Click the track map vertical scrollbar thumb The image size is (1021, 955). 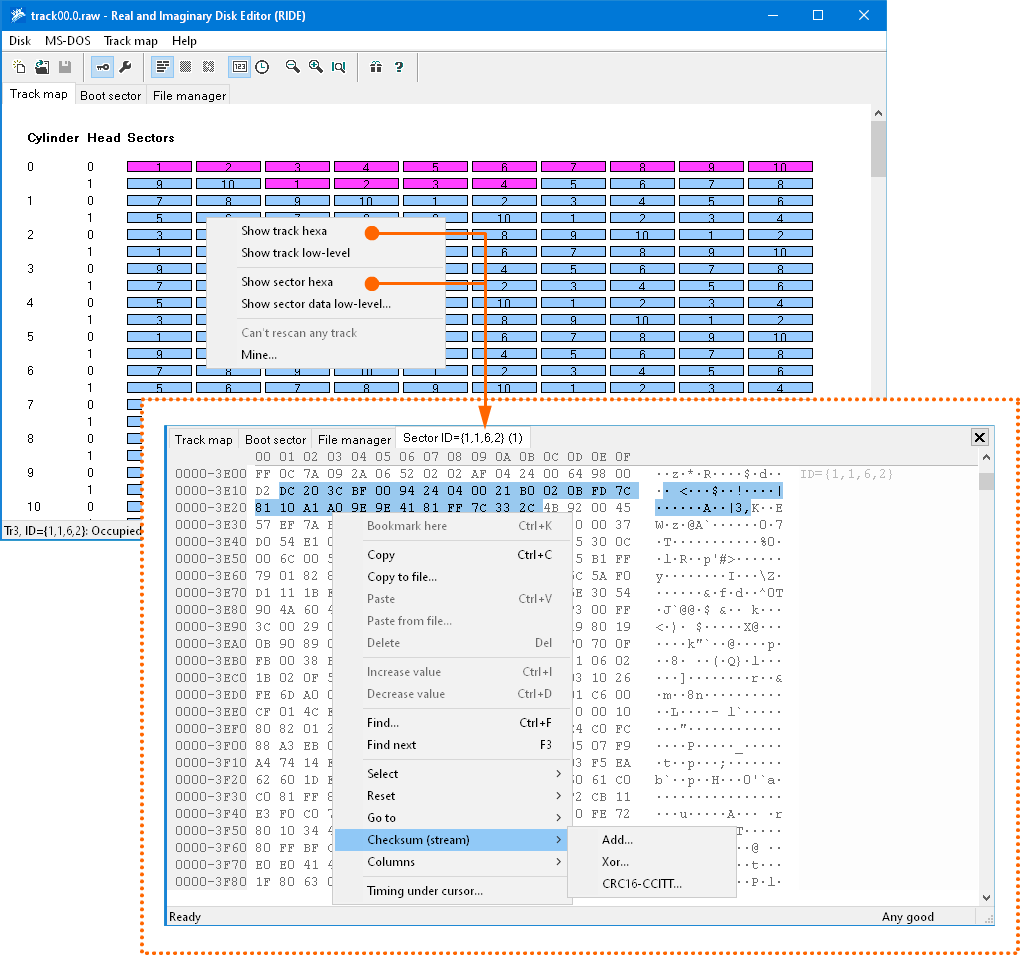878,150
